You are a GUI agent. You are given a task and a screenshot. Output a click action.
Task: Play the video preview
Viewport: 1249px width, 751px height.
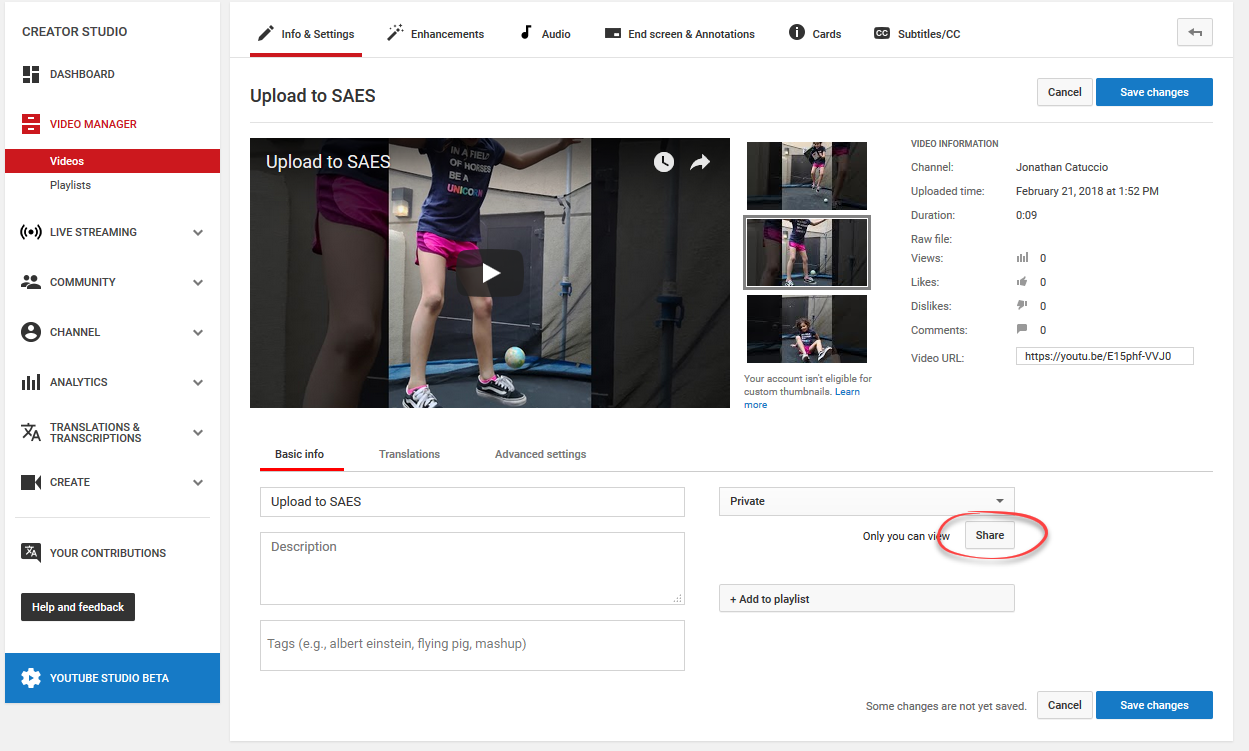[490, 273]
